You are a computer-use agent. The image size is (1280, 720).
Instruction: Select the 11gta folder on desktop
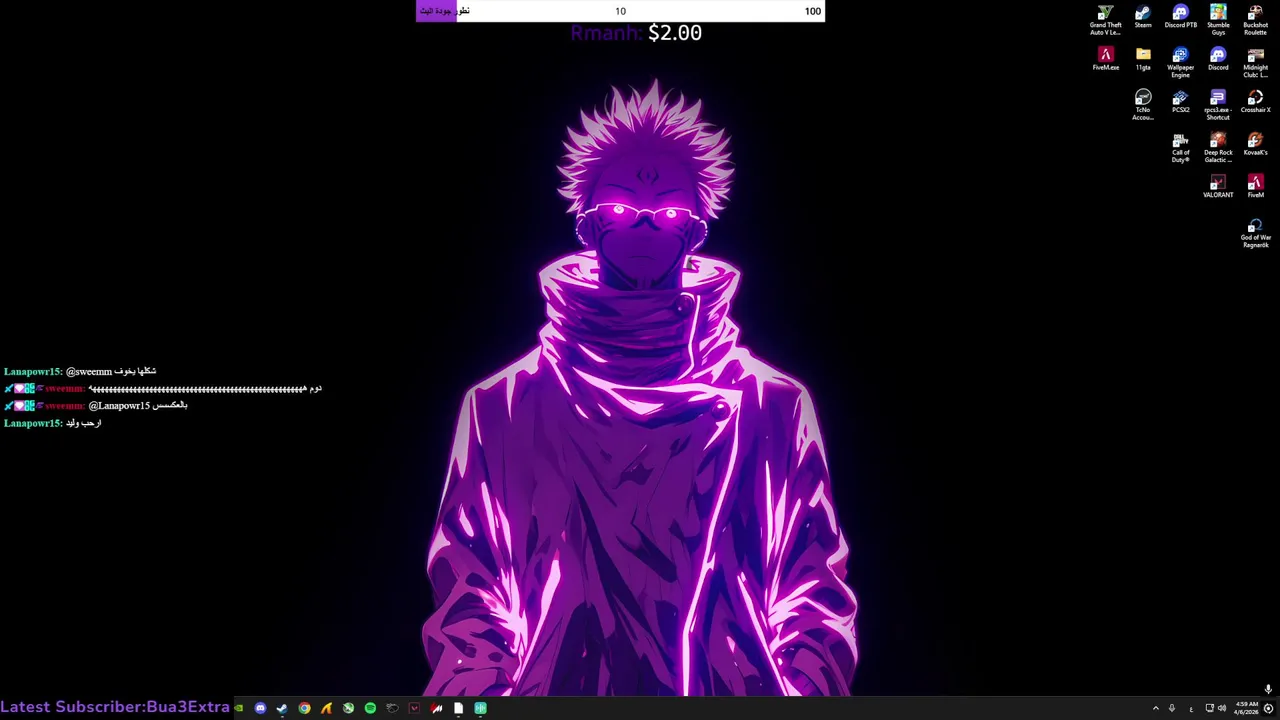pyautogui.click(x=1143, y=59)
